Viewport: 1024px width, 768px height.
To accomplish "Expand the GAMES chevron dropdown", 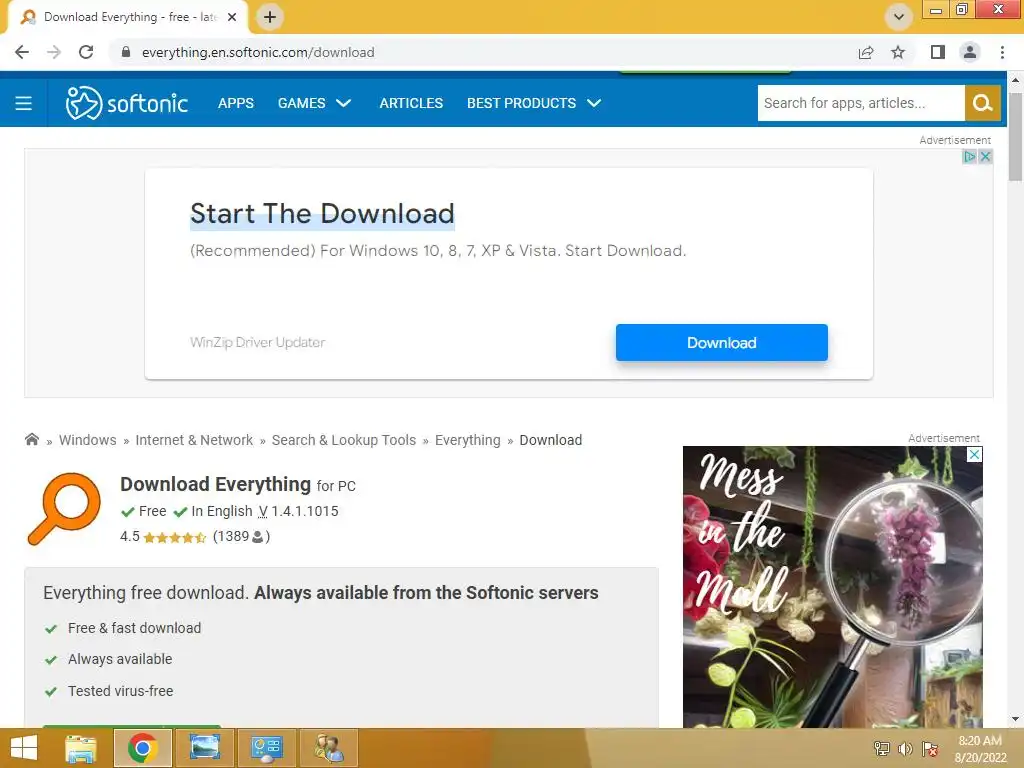I will pos(344,103).
